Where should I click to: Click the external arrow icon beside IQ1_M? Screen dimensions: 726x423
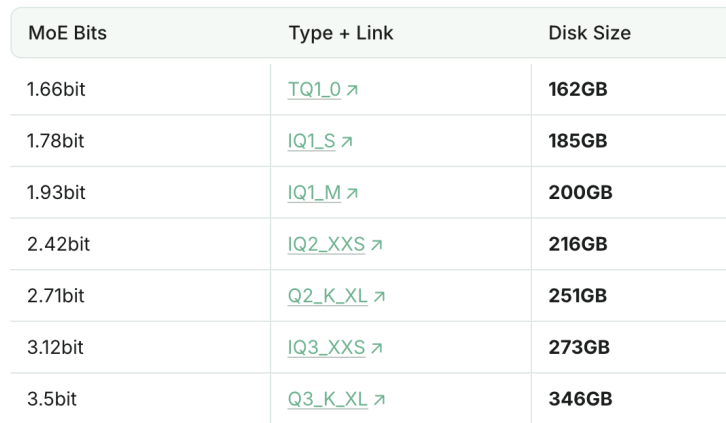click(352, 193)
